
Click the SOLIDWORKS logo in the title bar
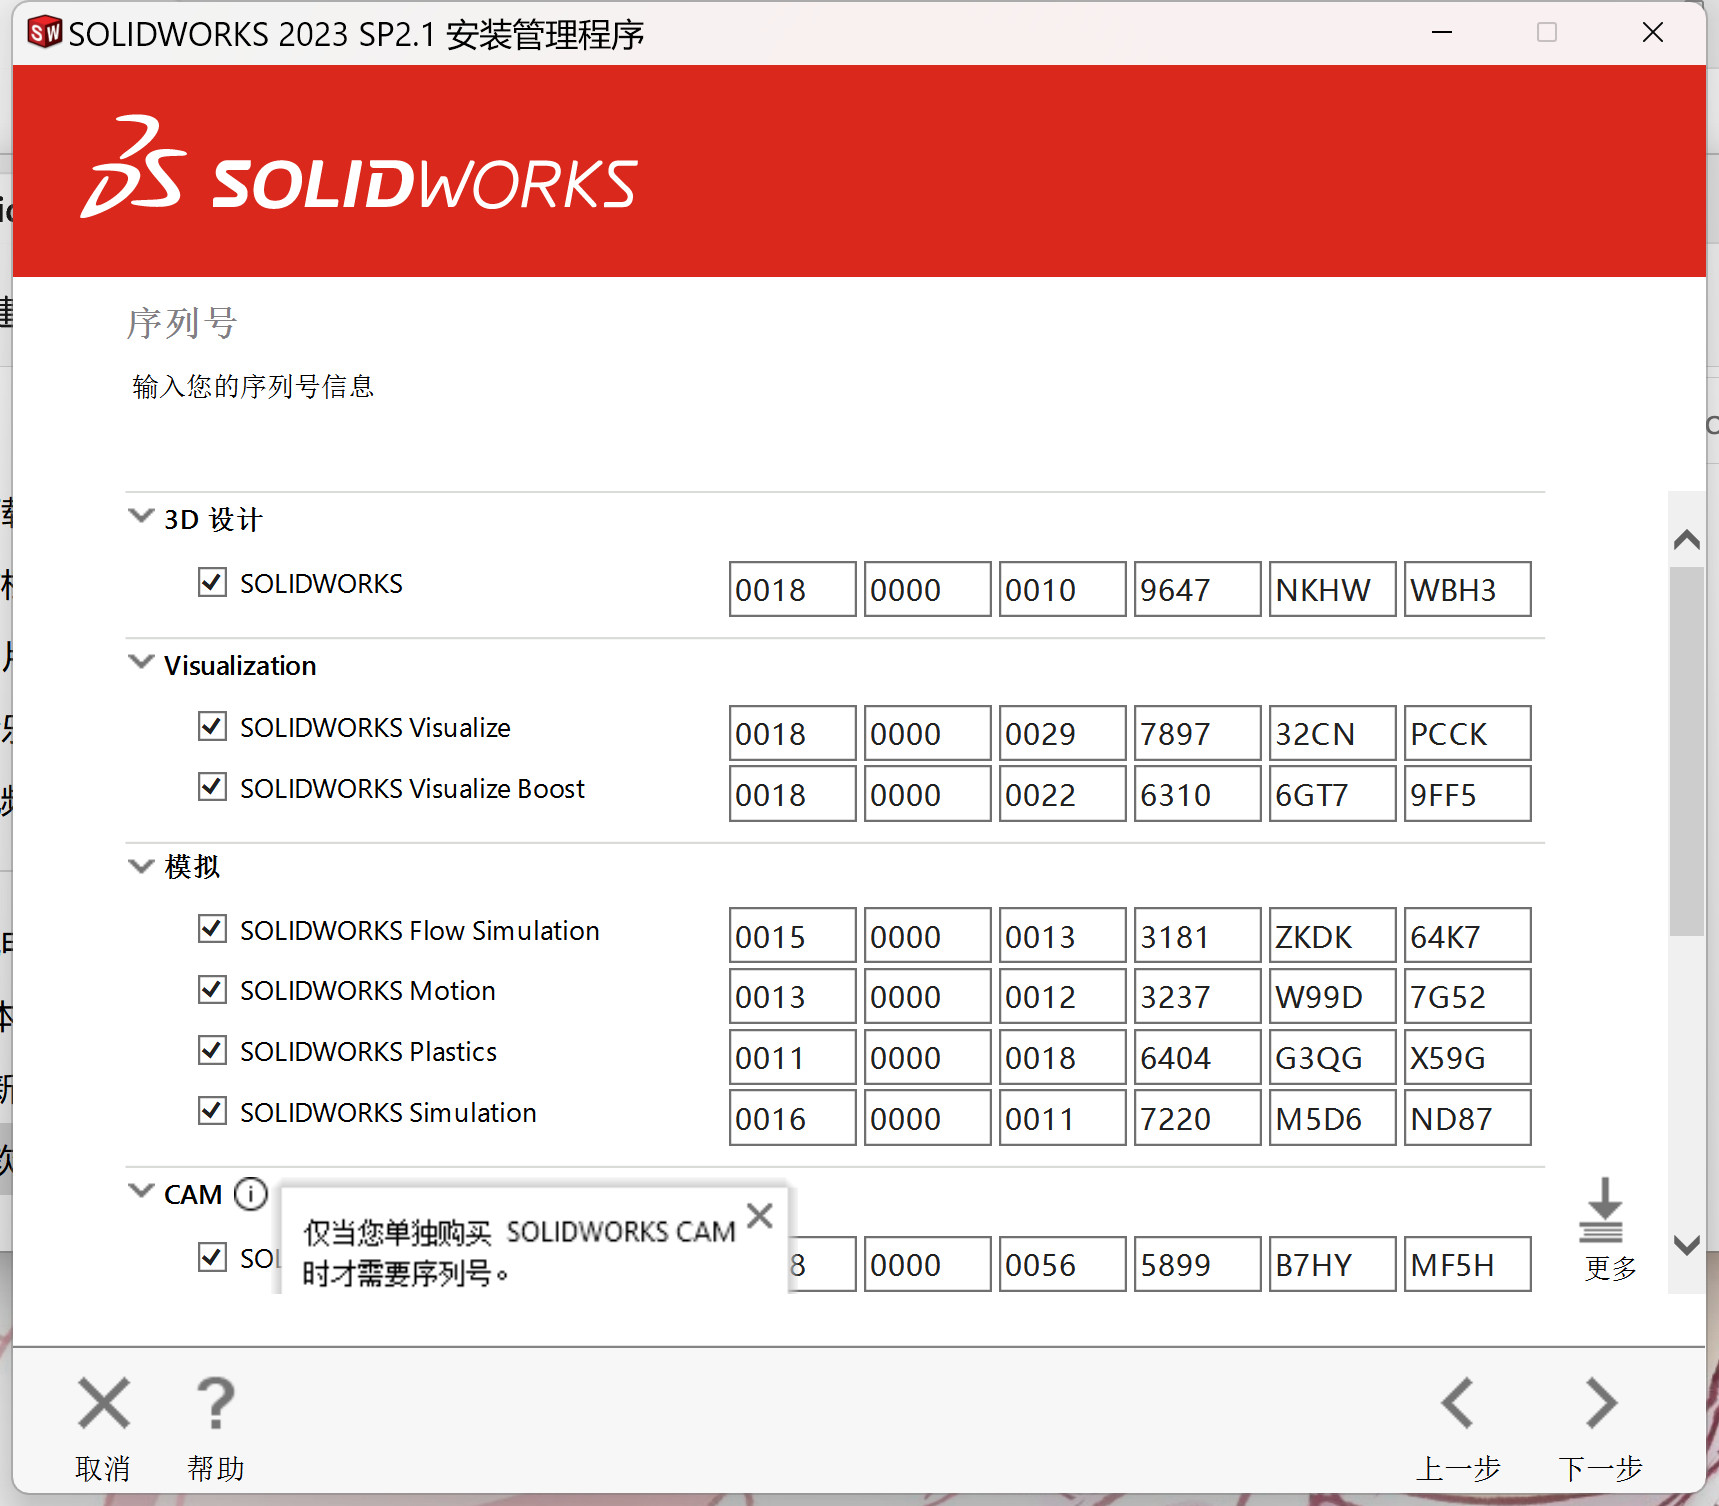coord(44,33)
